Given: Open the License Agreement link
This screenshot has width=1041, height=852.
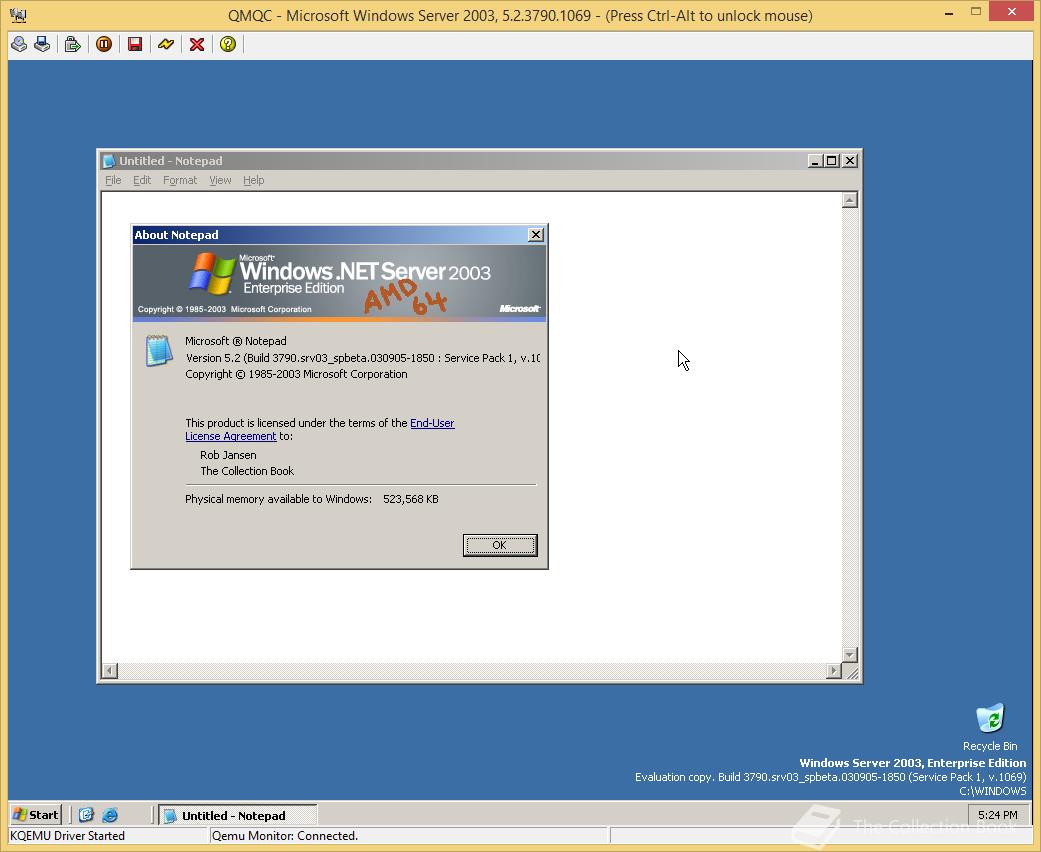Looking at the screenshot, I should 230,436.
